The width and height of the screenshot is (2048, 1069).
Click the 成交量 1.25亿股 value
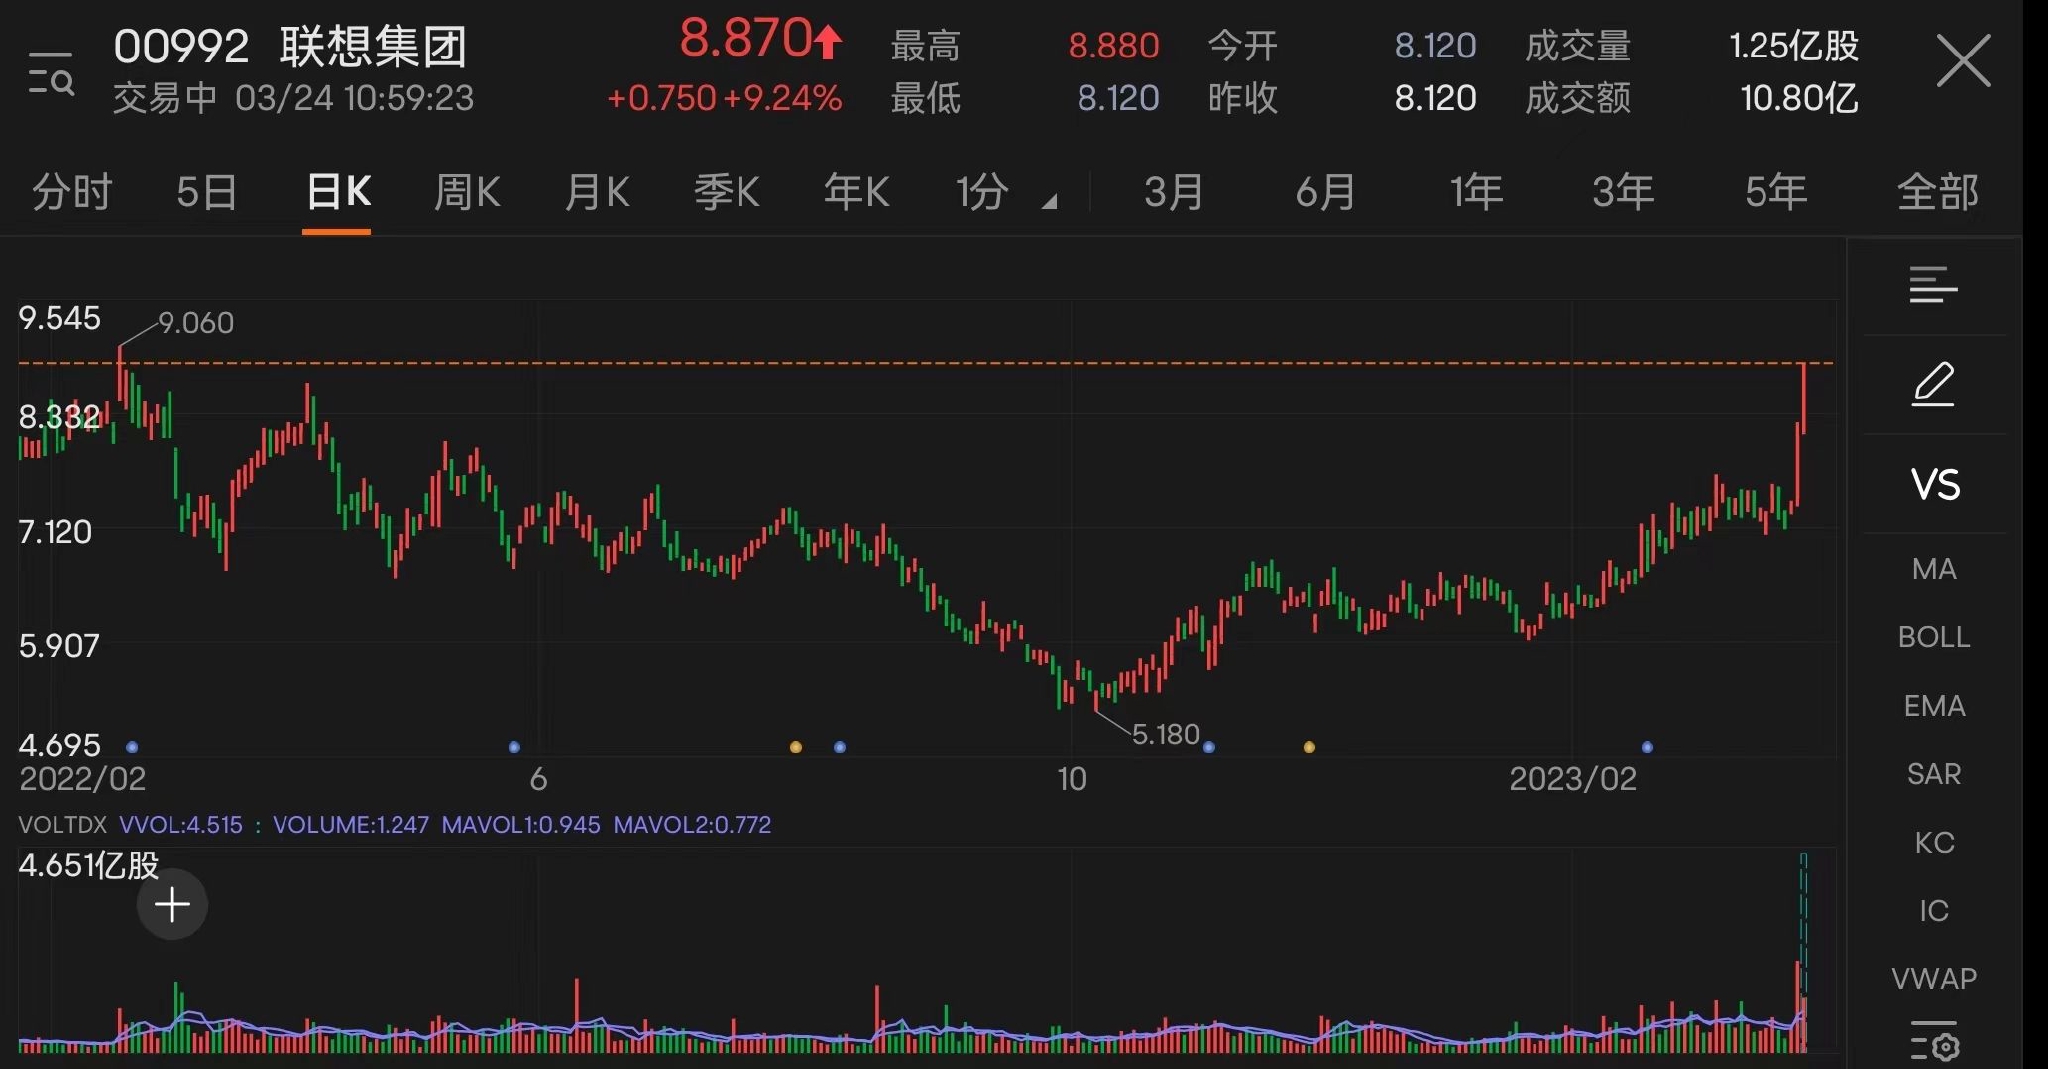(x=1794, y=46)
